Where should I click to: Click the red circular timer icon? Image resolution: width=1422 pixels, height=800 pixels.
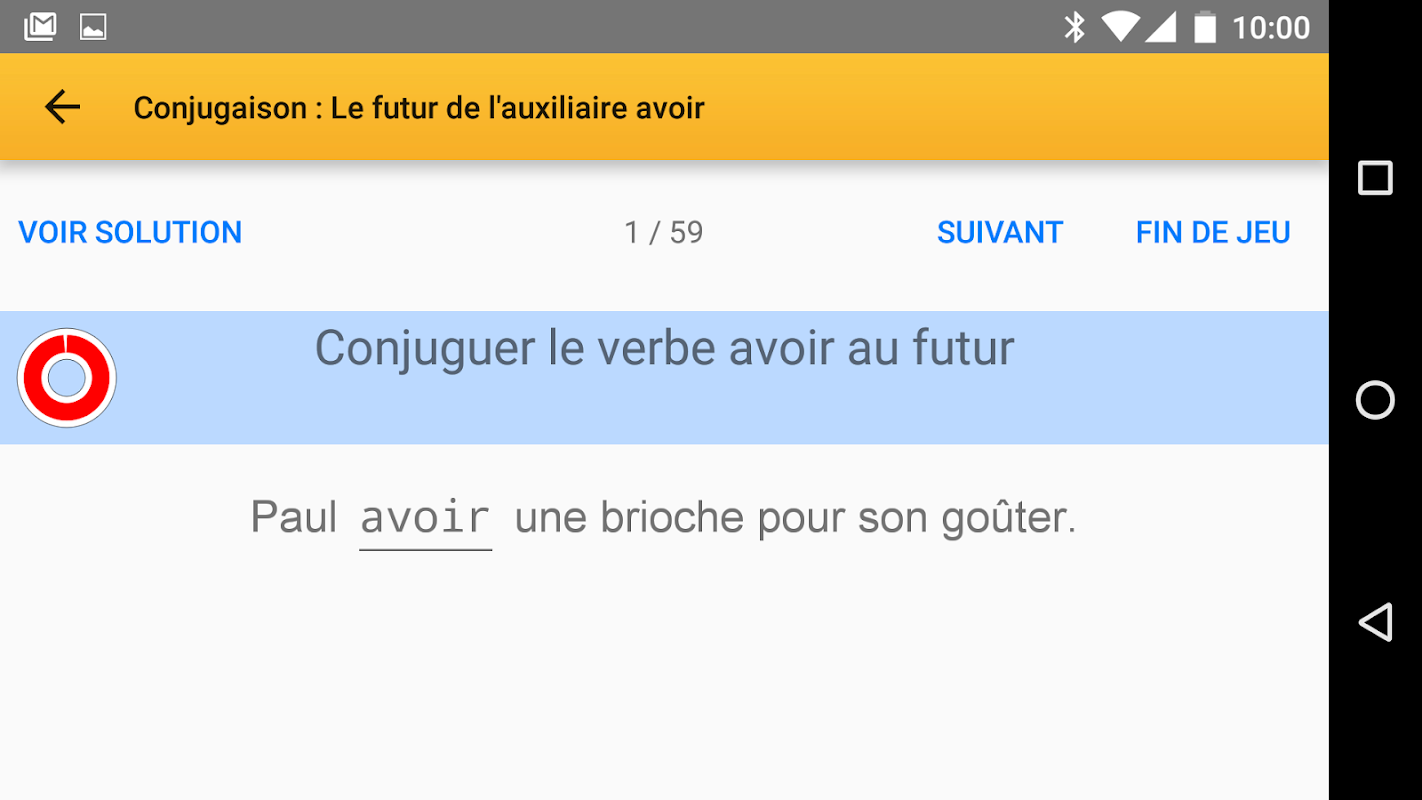click(x=67, y=378)
